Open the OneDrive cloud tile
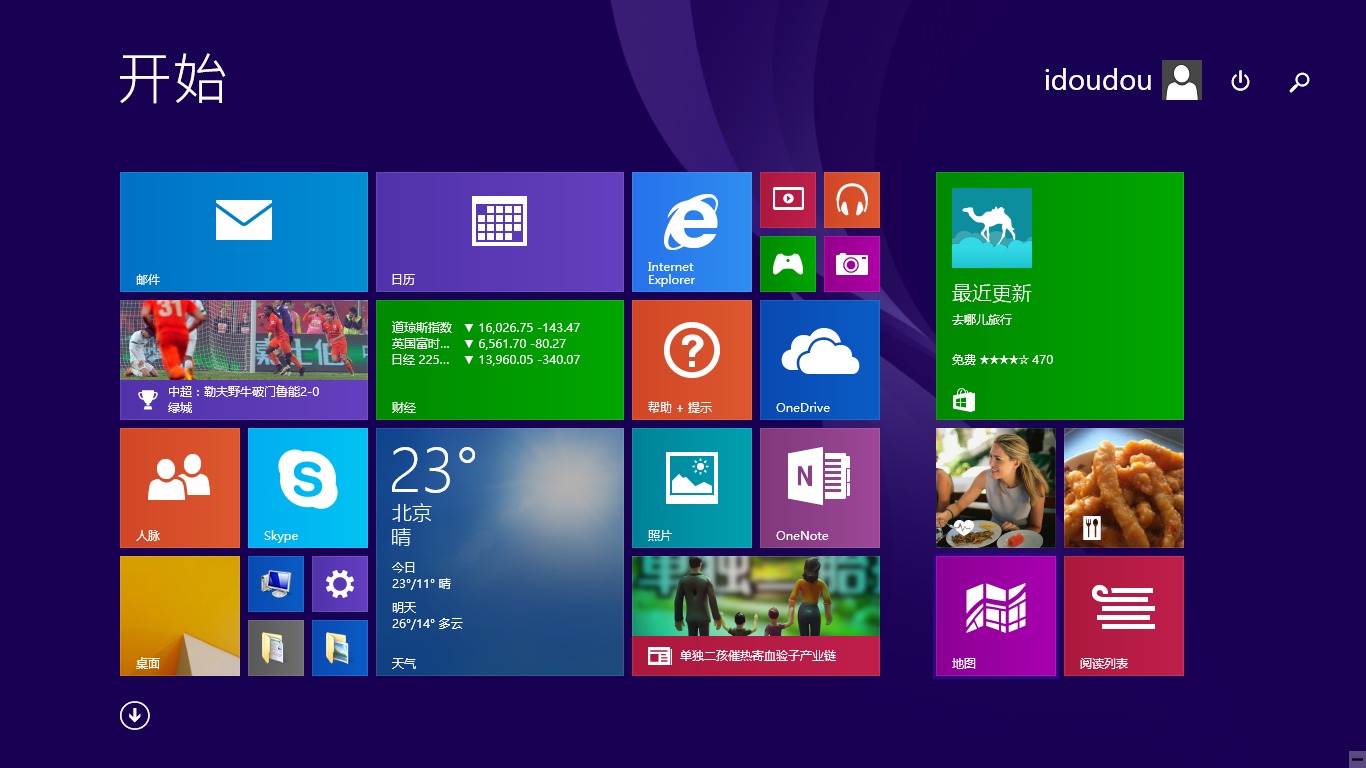Screen dimensions: 1366x768 click(819, 359)
